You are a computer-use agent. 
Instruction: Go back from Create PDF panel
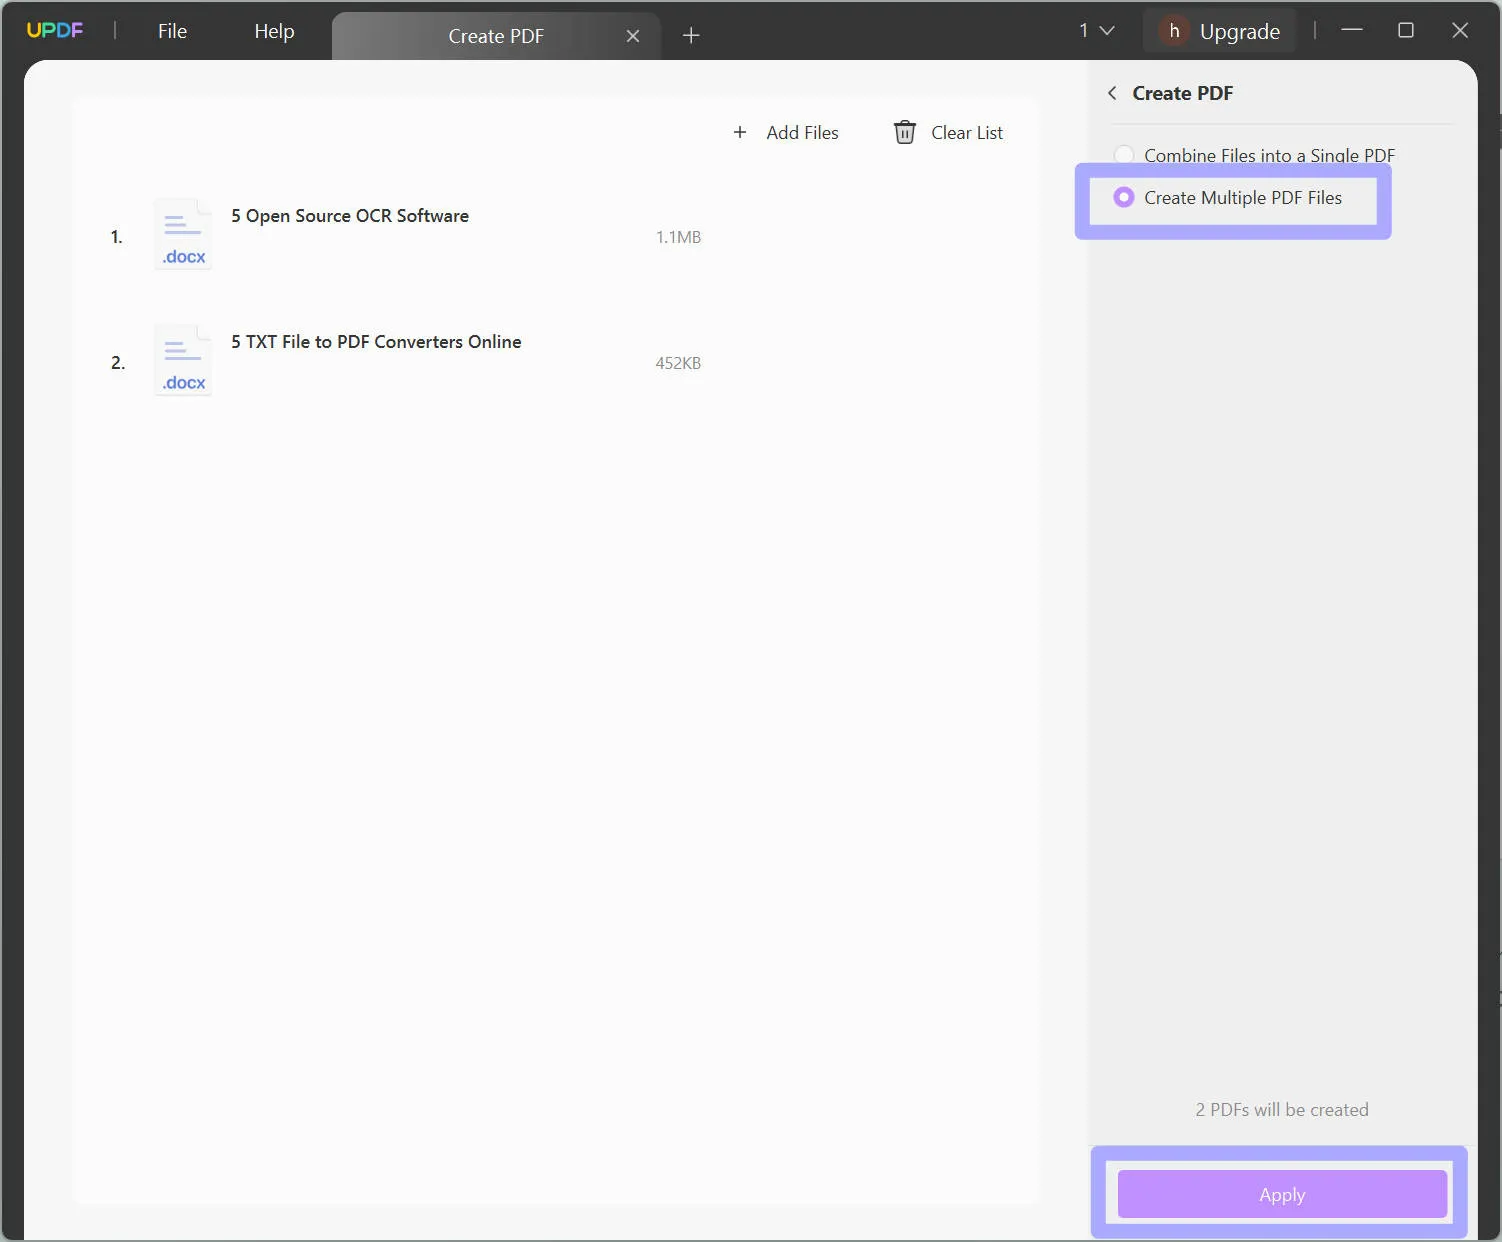click(1112, 93)
